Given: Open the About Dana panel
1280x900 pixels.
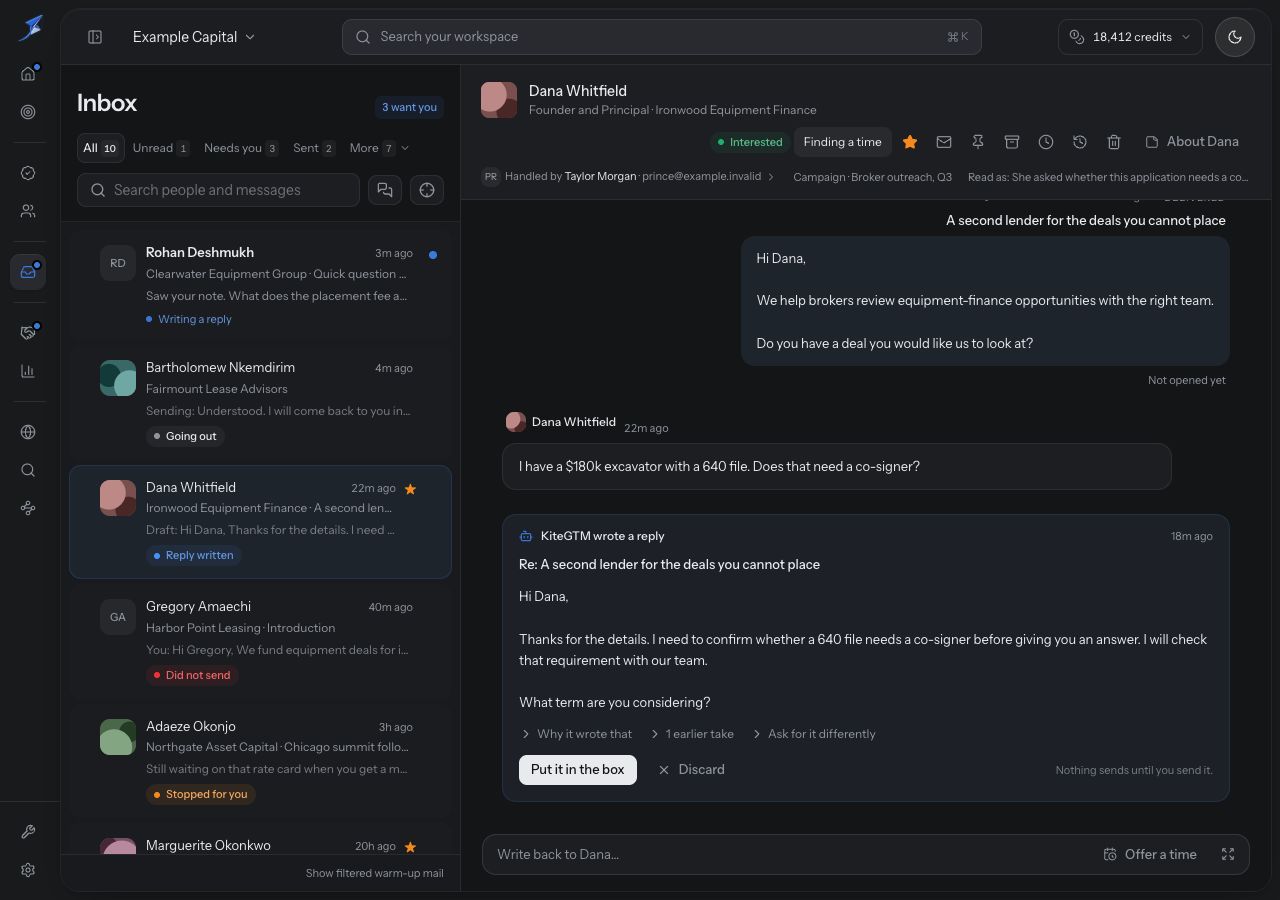Looking at the screenshot, I should 1192,142.
